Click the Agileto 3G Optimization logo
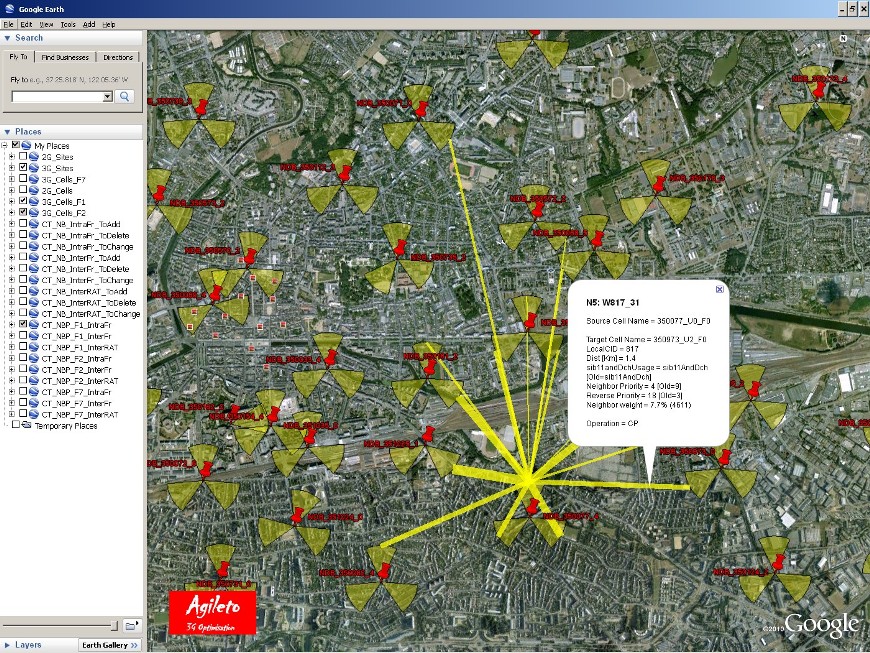 (213, 612)
